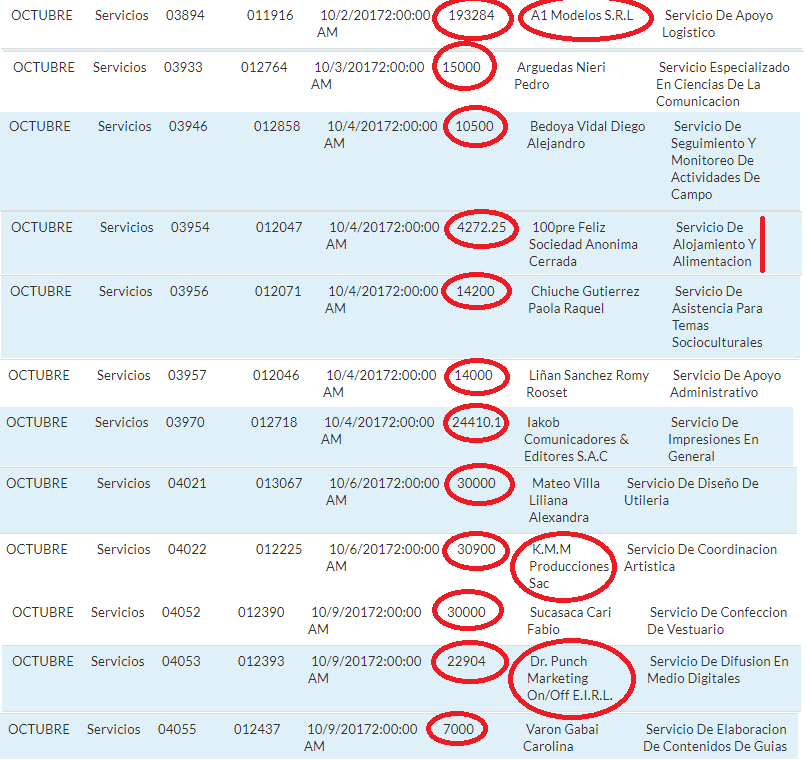807x760 pixels.
Task: Click order number 04022
Action: pyautogui.click(x=187, y=550)
